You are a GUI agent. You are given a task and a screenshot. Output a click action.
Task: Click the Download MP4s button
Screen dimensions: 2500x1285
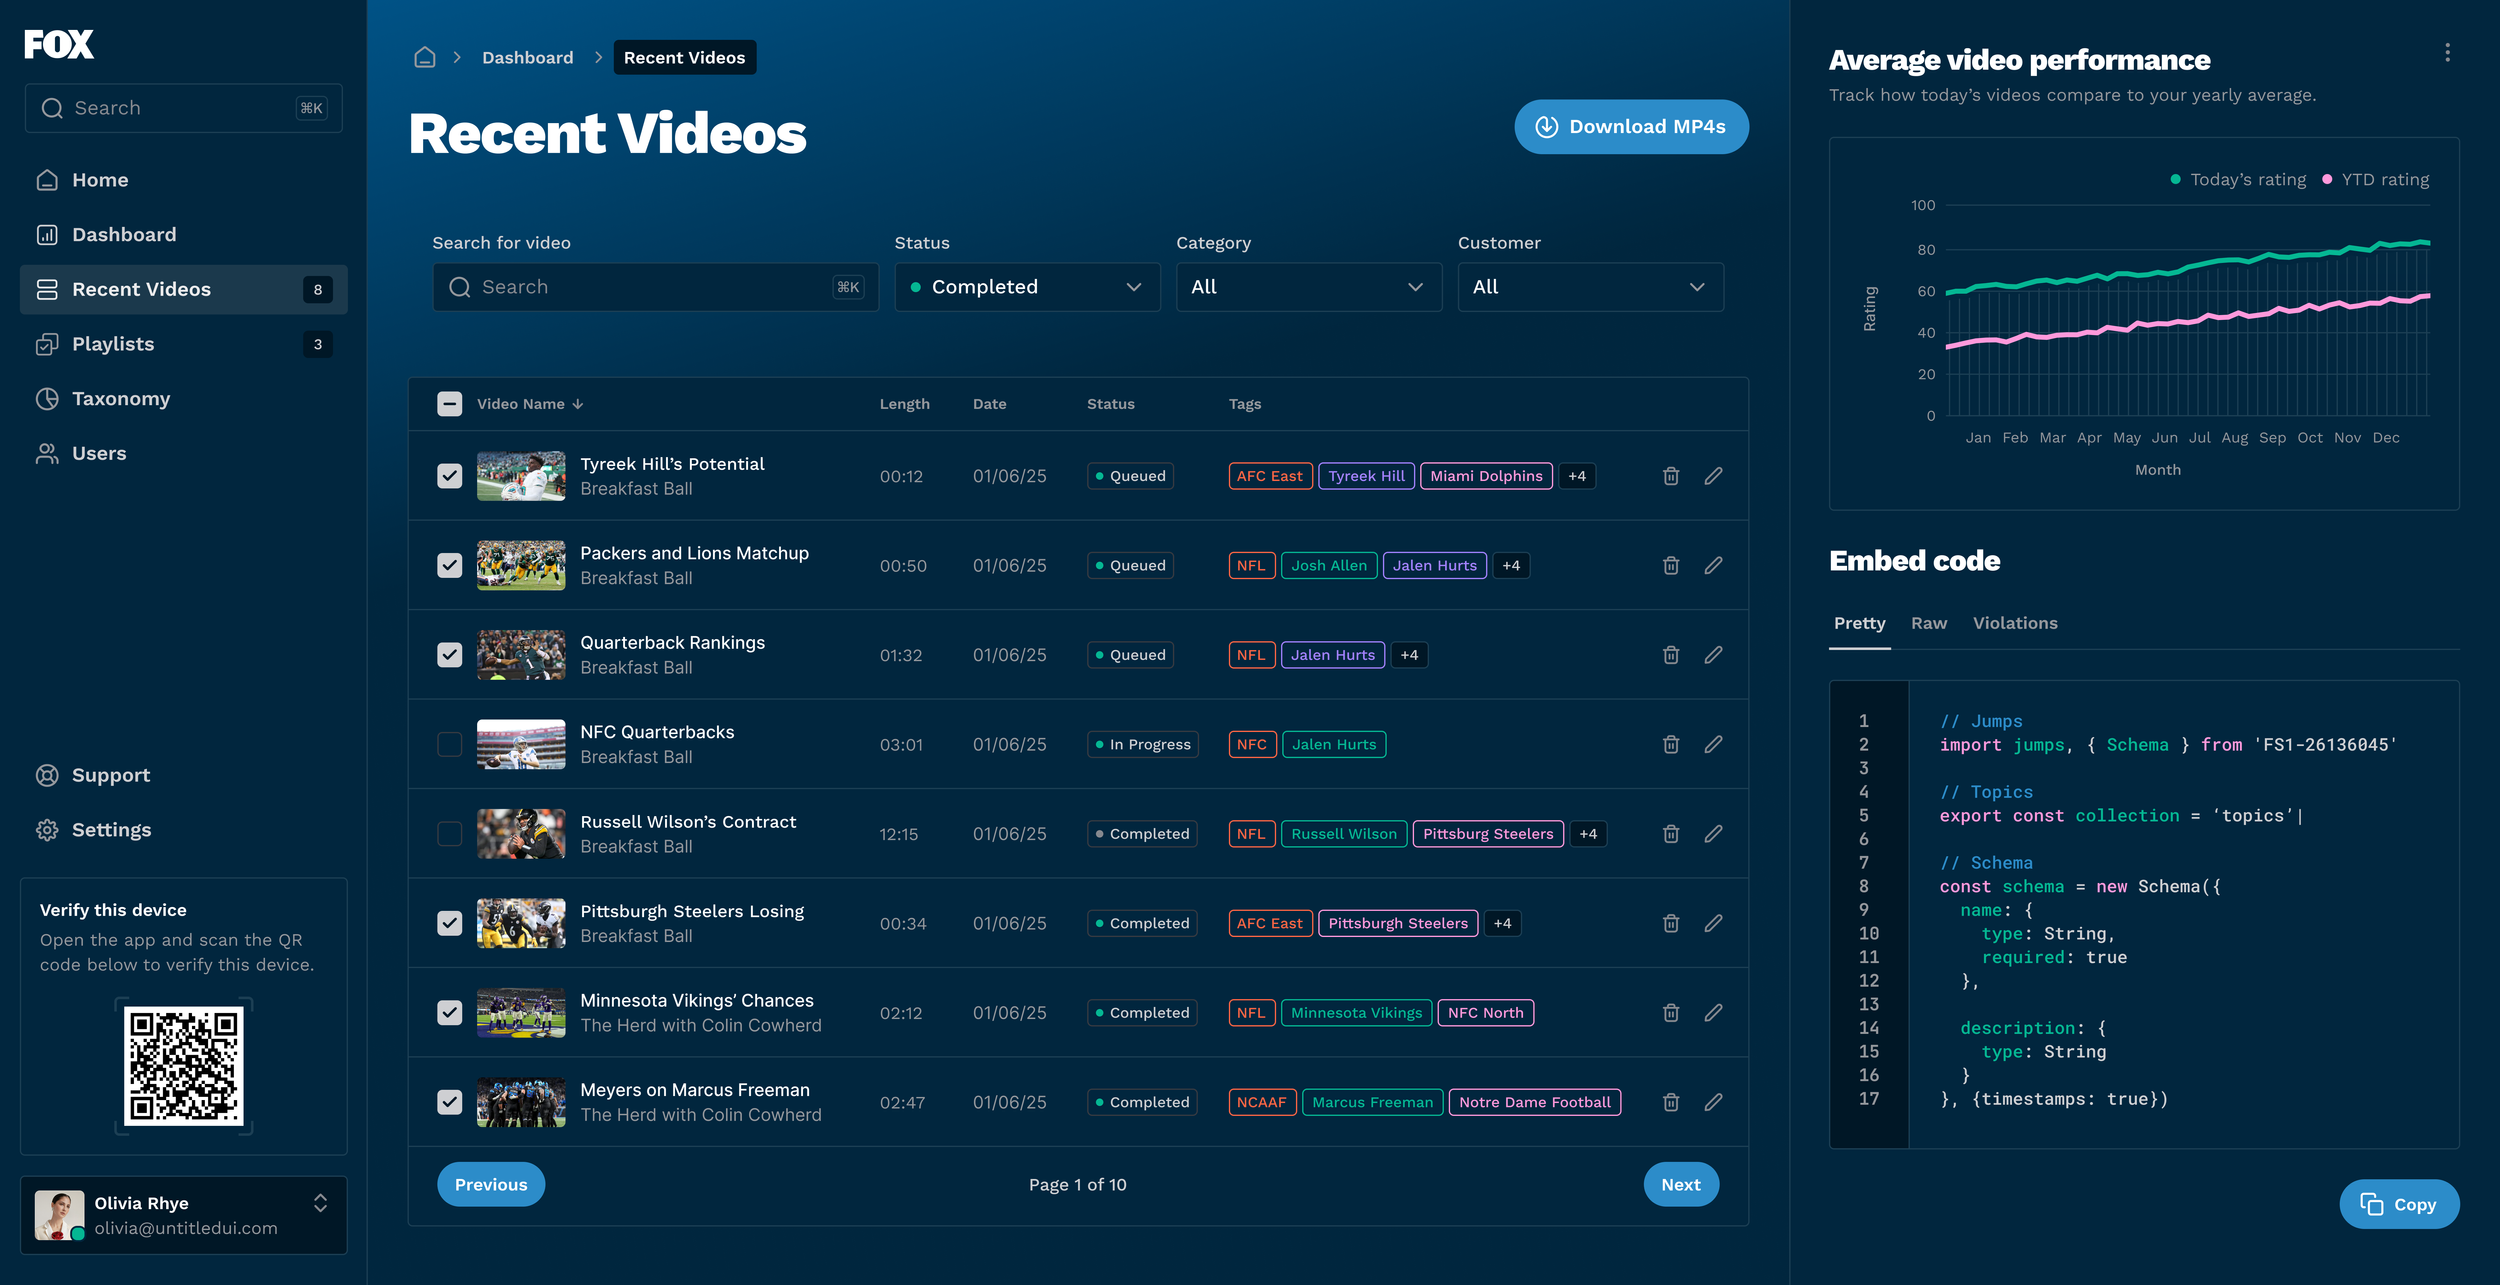(x=1631, y=127)
